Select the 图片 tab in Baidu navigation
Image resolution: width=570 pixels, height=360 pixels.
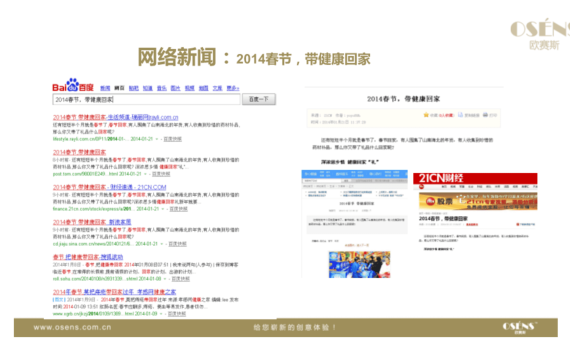coord(175,88)
